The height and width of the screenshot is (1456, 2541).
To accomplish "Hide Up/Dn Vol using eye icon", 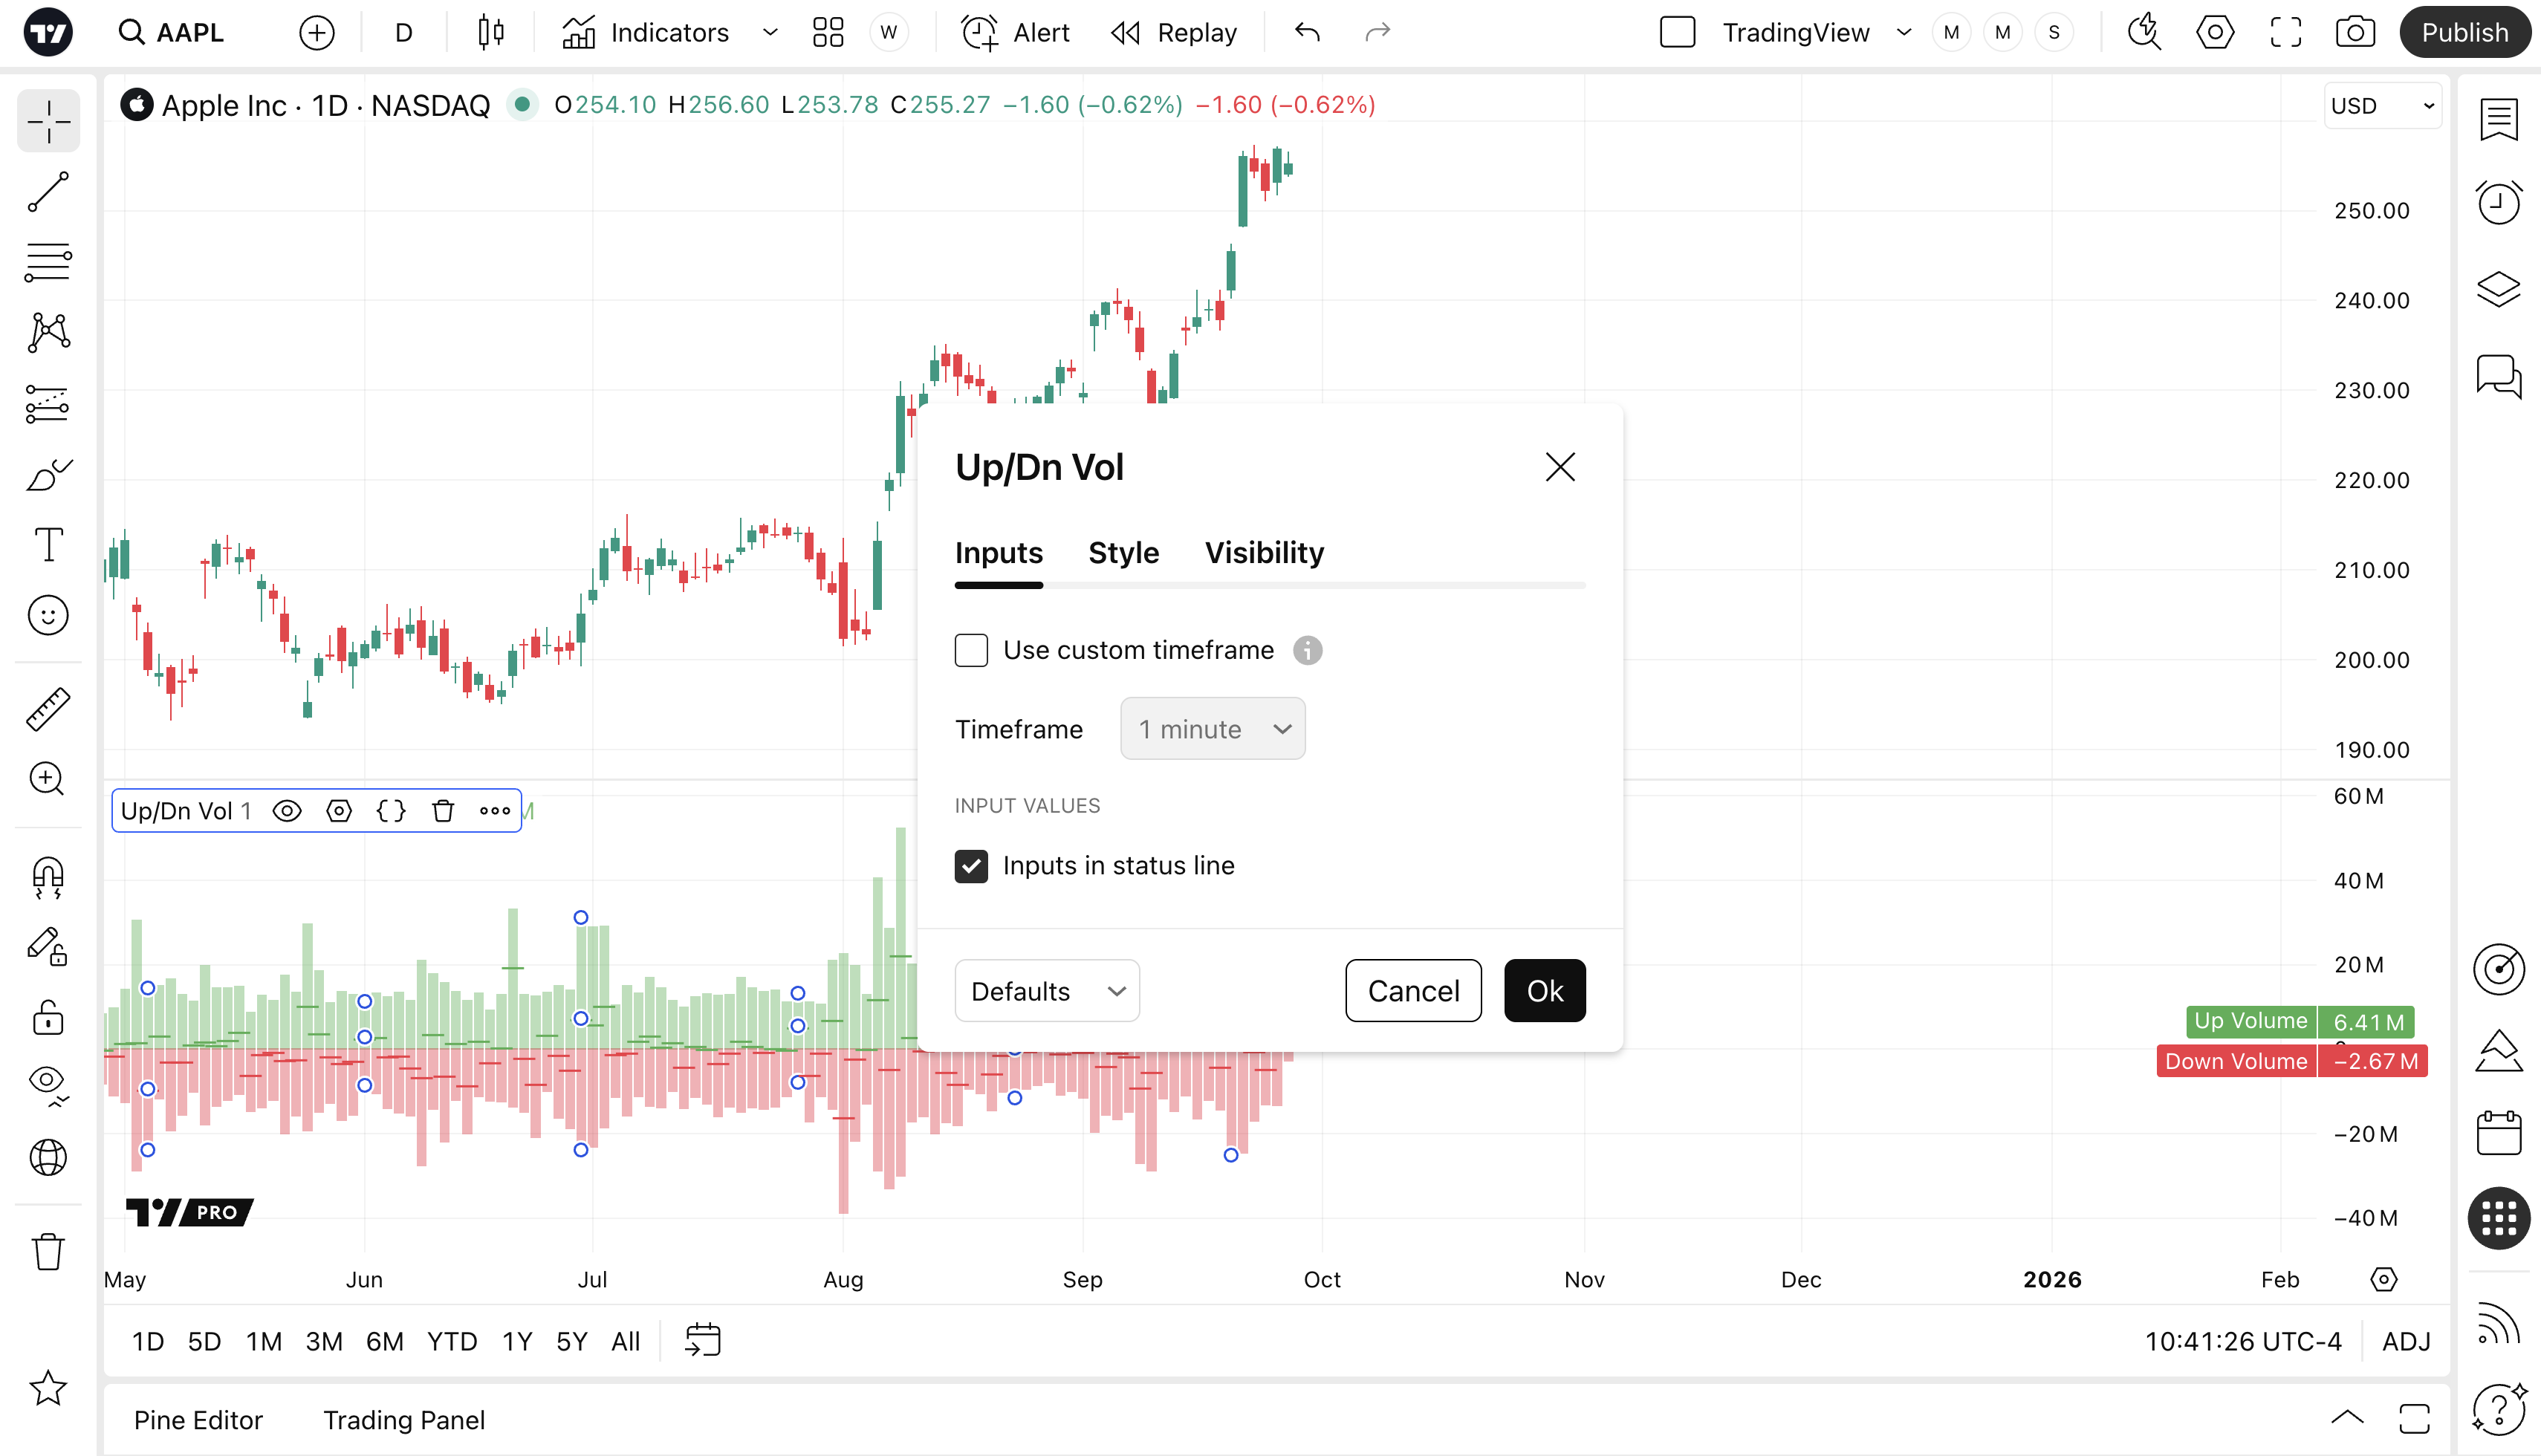I will point(287,811).
